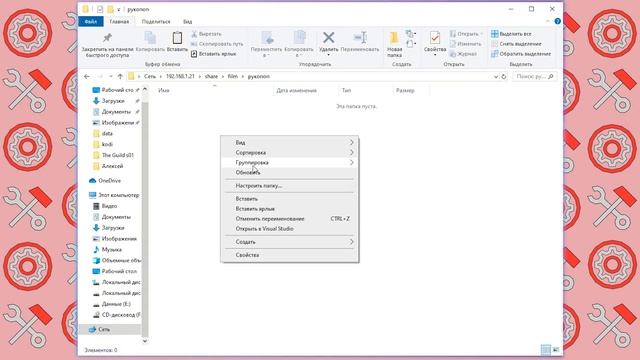Click Скопировать путь in the ribbon
The width and height of the screenshot is (640, 360).
[217, 44]
